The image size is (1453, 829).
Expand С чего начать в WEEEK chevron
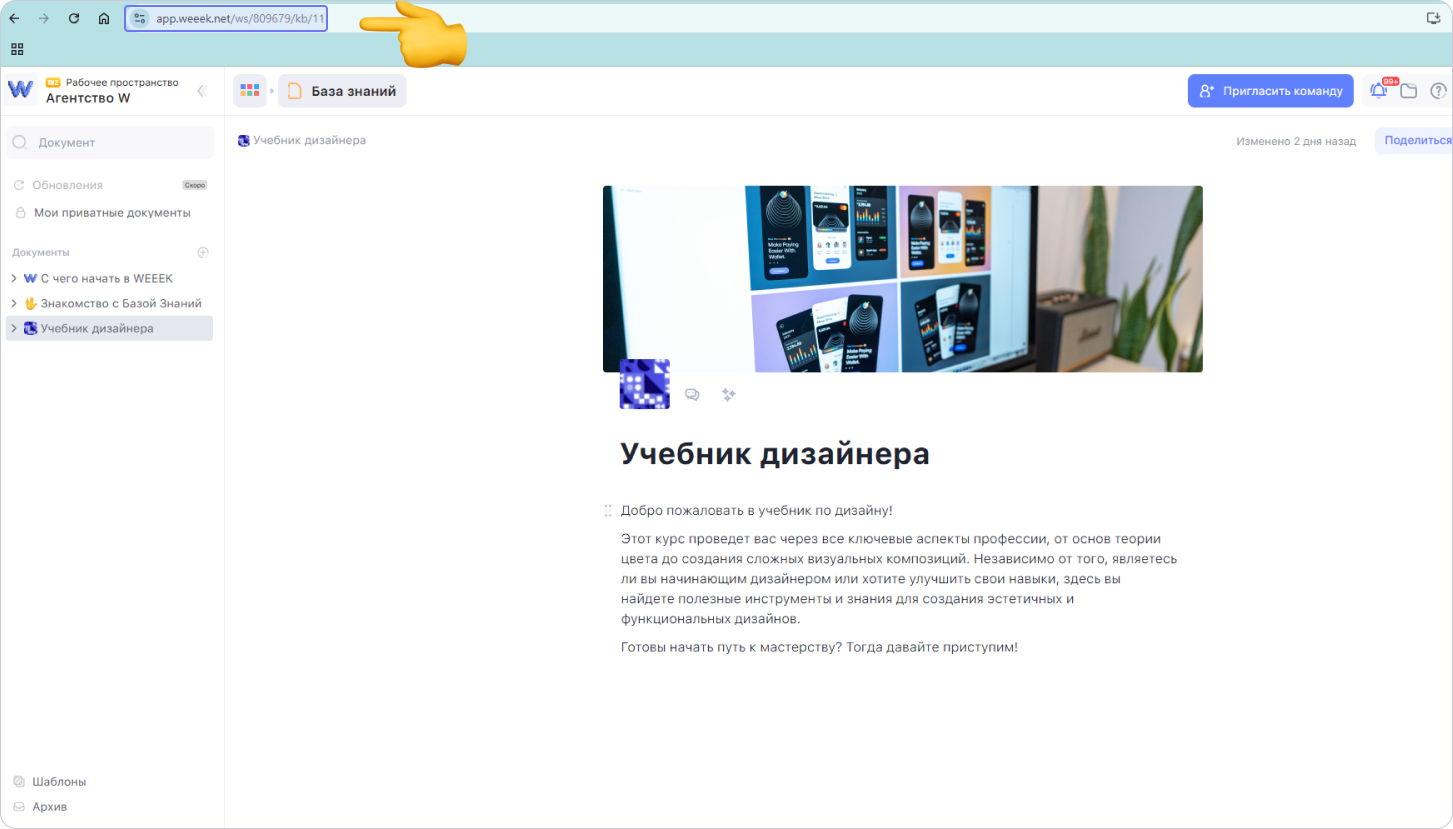point(14,278)
